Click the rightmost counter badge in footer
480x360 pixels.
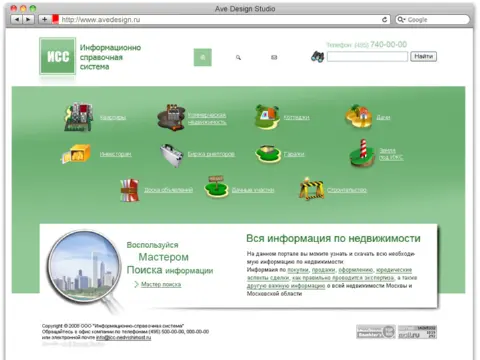coord(417,332)
